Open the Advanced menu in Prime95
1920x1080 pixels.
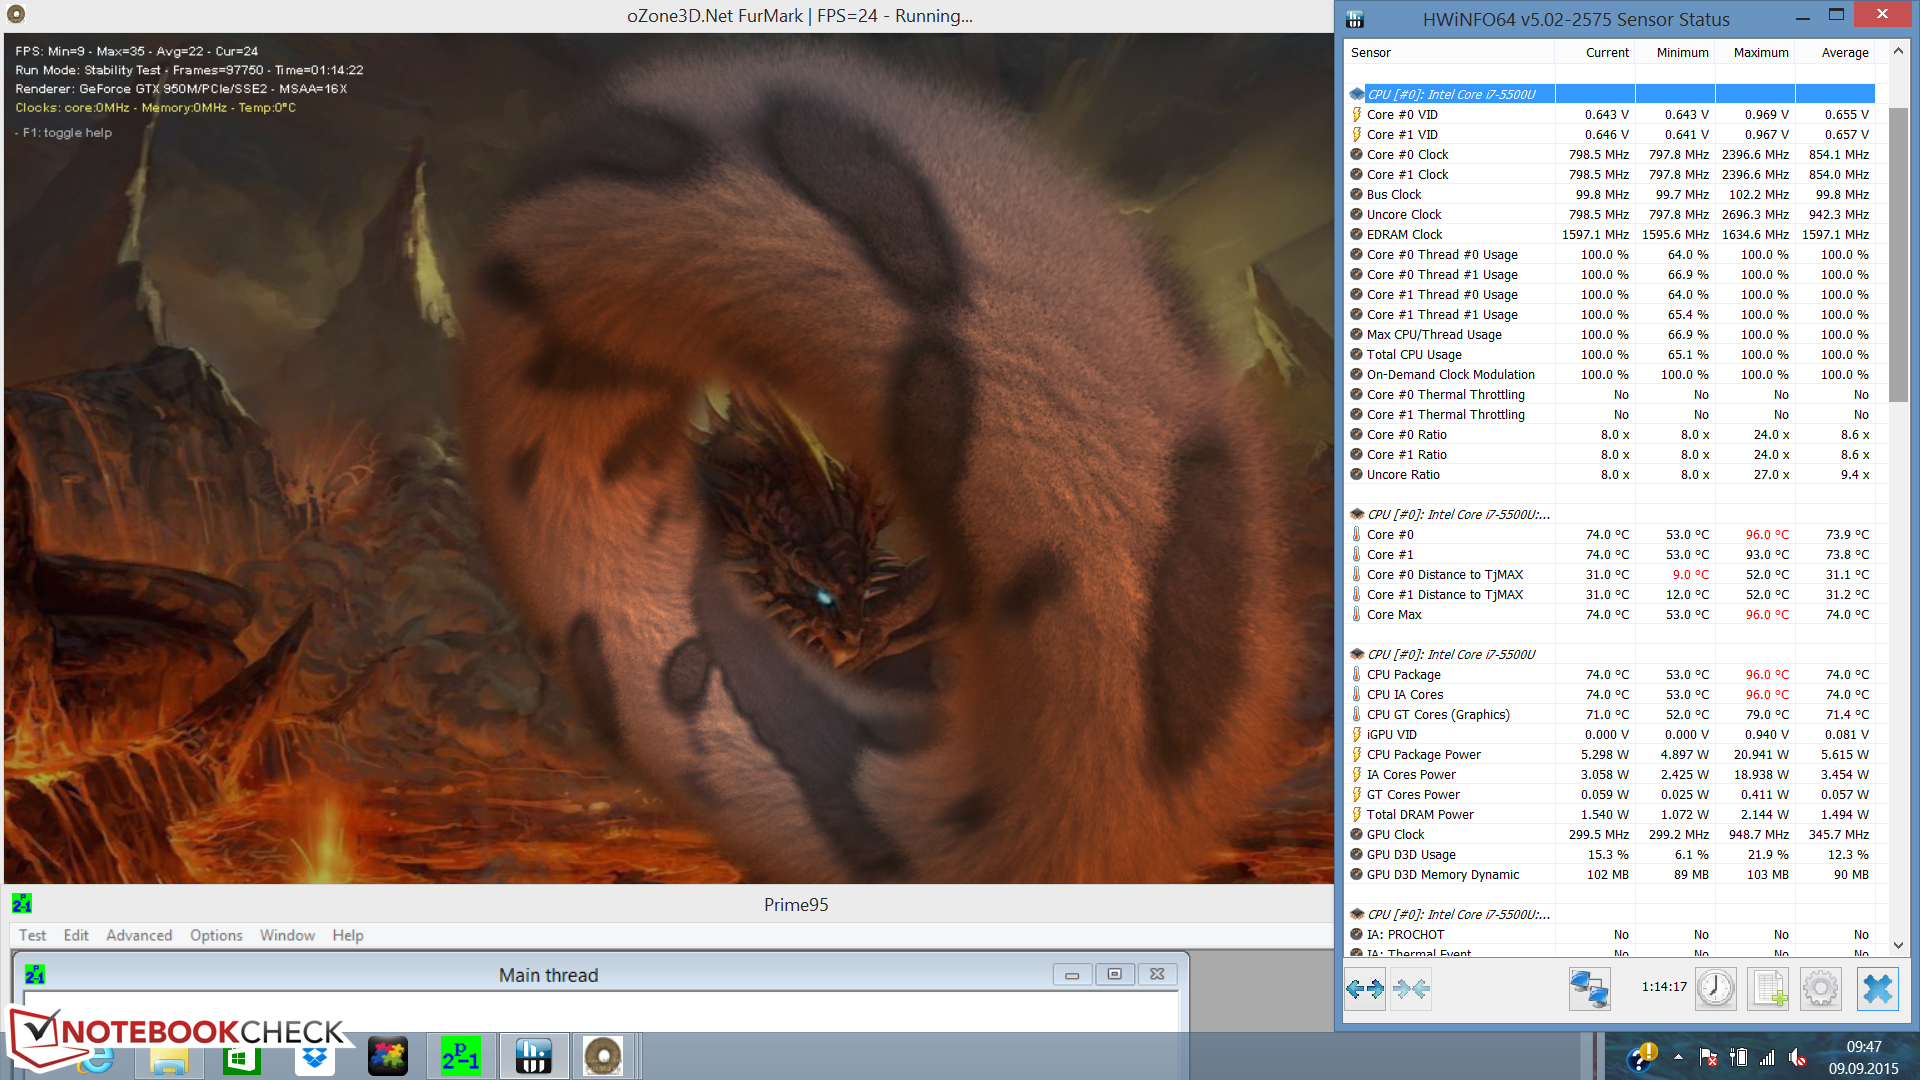[139, 935]
